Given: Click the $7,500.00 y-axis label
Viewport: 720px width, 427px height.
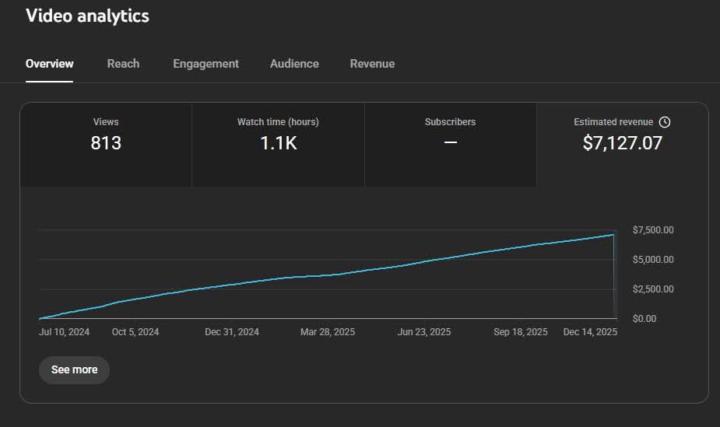Looking at the screenshot, I should (653, 231).
